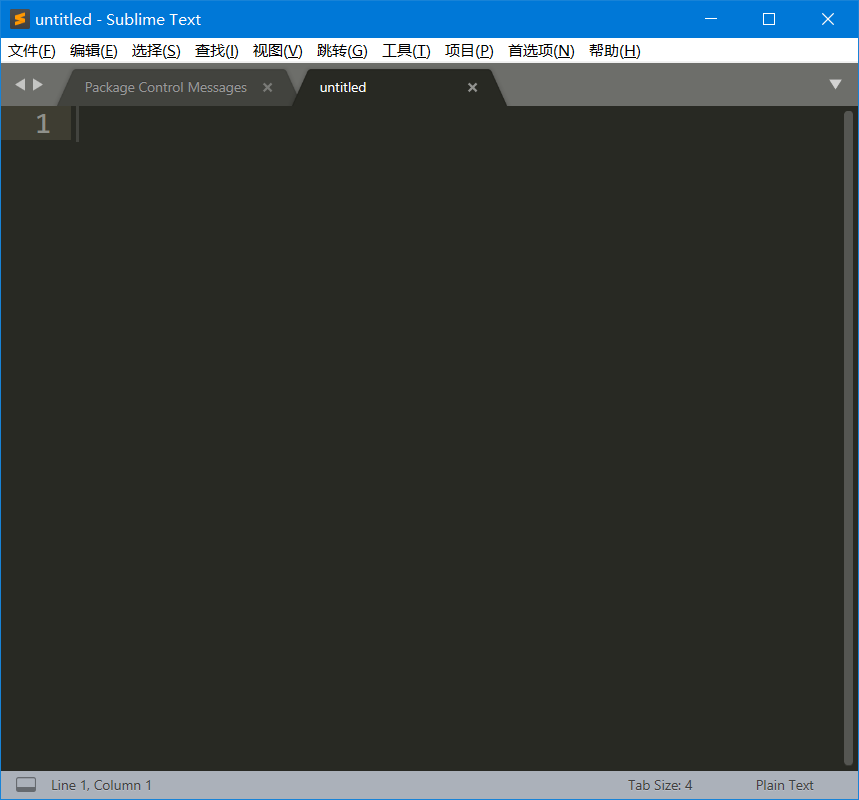859x800 pixels.
Task: Open the 工具(T) menu
Action: click(x=406, y=51)
